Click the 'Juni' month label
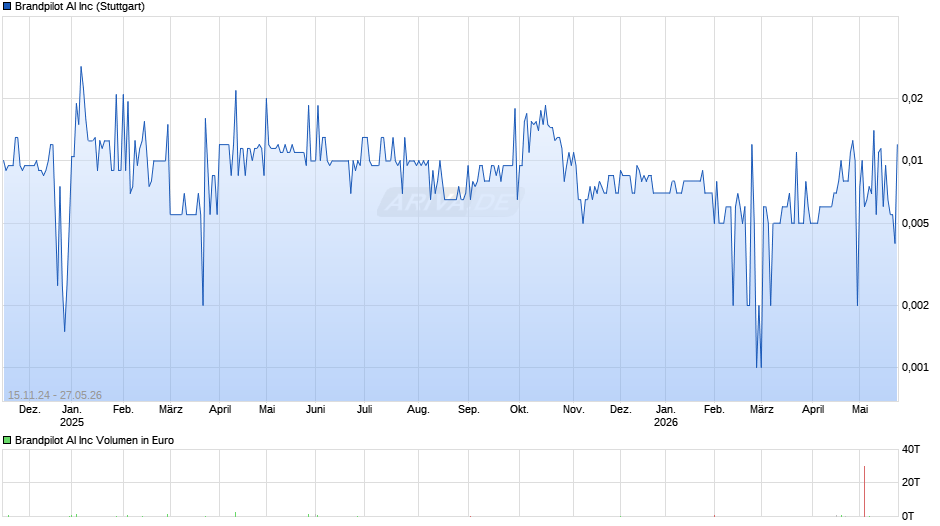 [315, 410]
